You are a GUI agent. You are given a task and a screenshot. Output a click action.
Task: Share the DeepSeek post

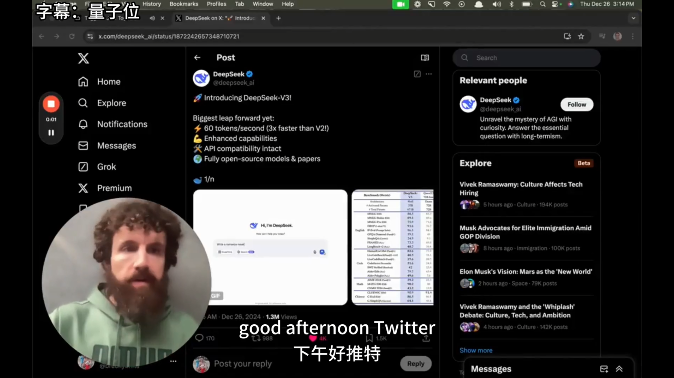(426, 338)
